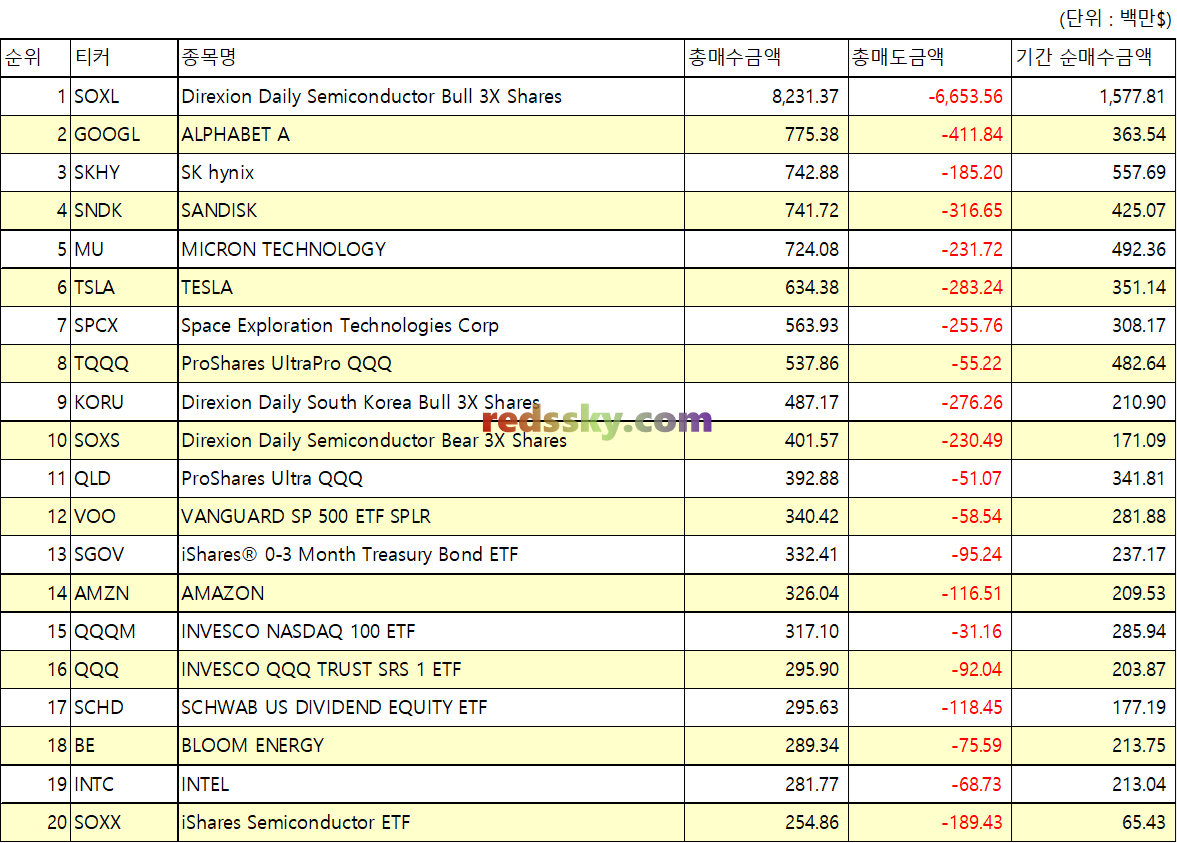Image resolution: width=1177 pixels, height=843 pixels.
Task: Select the QQQM ticker cell
Action: point(124,631)
